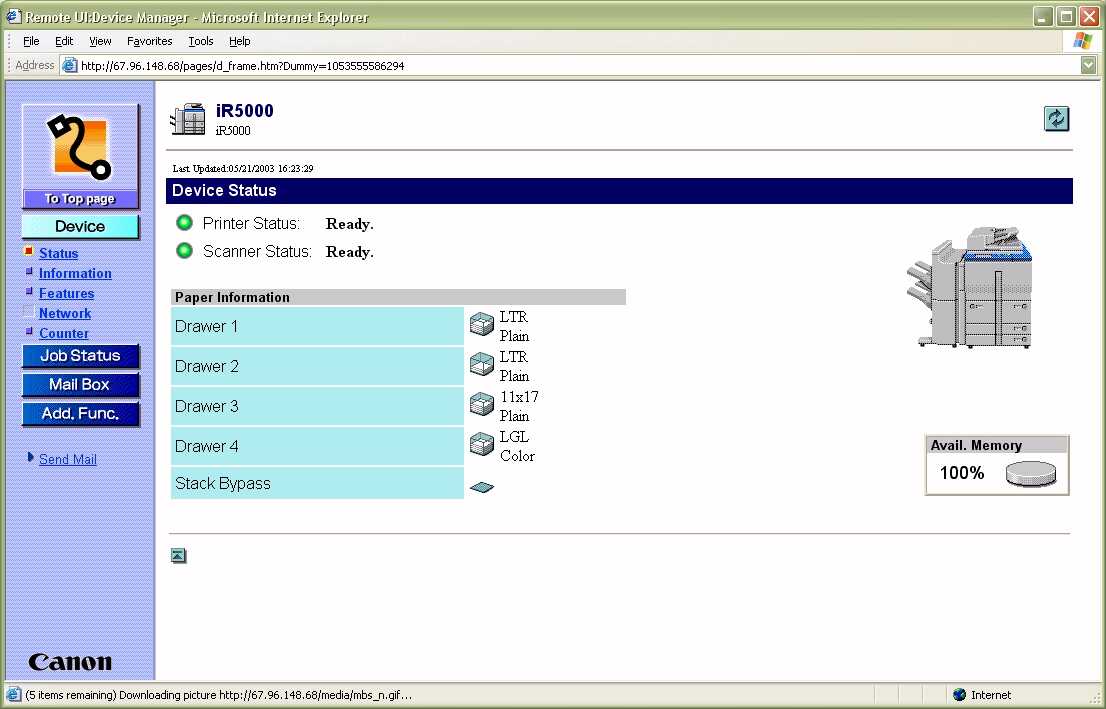The image size is (1106, 709).
Task: Open the Network link in sidebar
Action: 65,313
